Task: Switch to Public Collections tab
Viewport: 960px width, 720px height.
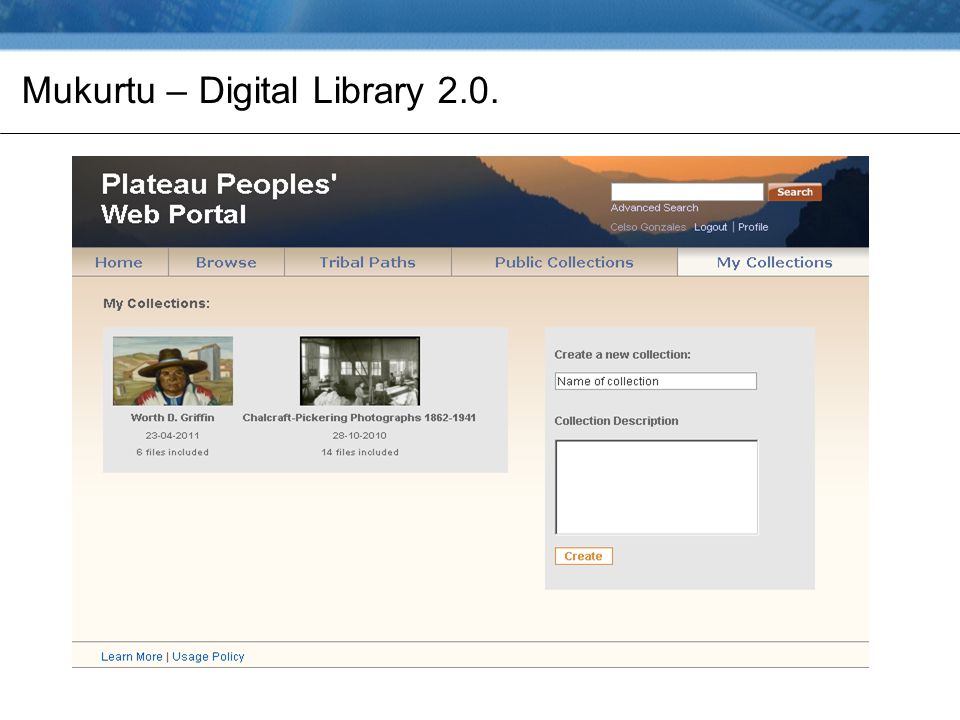Action: (564, 262)
